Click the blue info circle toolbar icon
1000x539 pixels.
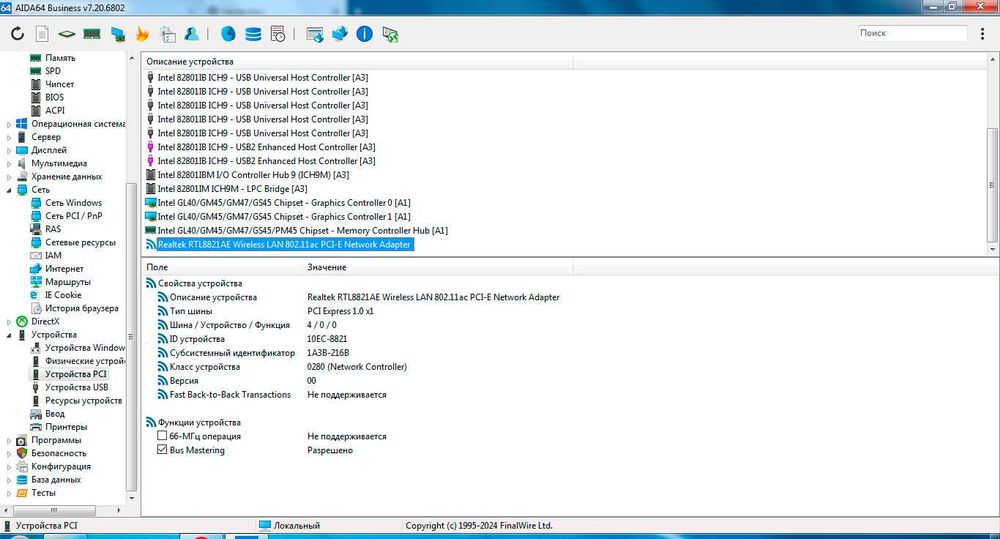tap(364, 34)
